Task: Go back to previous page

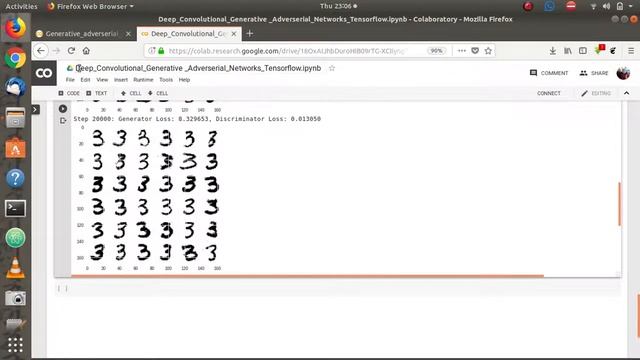Action: click(41, 51)
